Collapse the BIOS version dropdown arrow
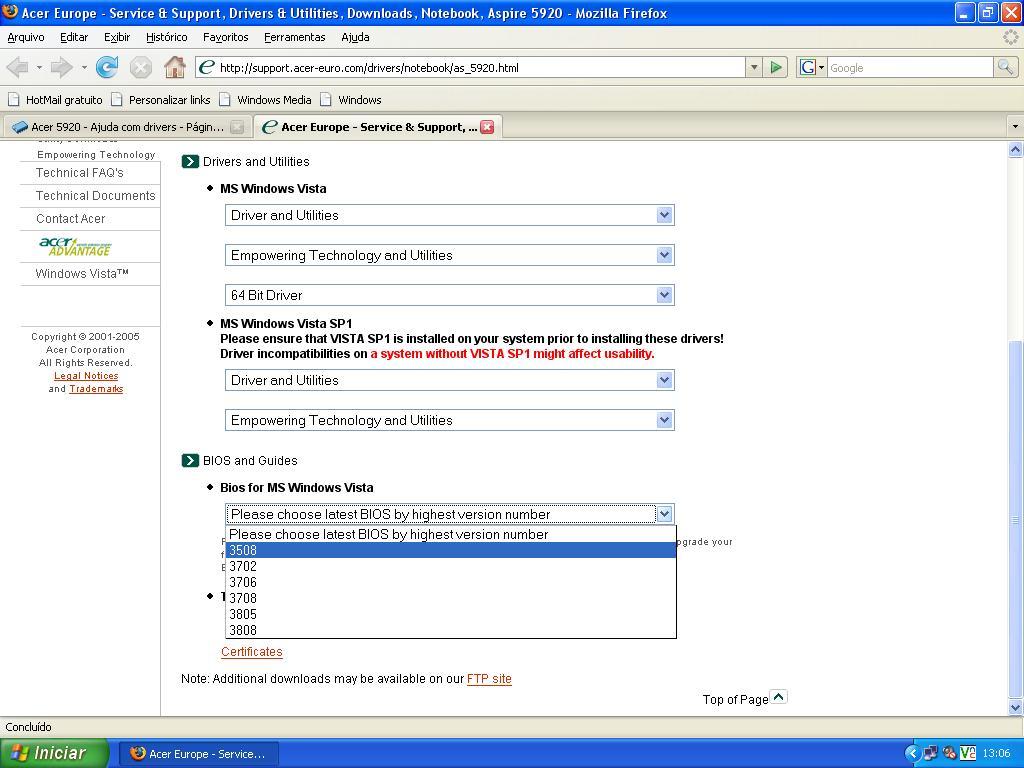 [x=664, y=514]
